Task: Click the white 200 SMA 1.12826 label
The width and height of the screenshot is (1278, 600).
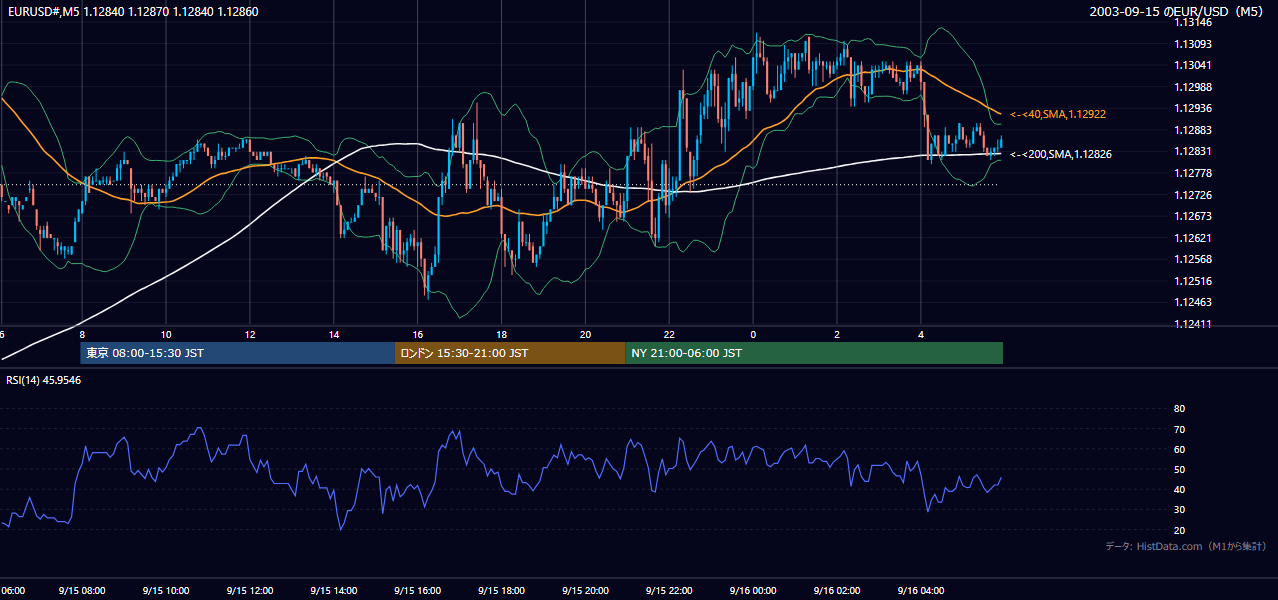Action: 1060,155
